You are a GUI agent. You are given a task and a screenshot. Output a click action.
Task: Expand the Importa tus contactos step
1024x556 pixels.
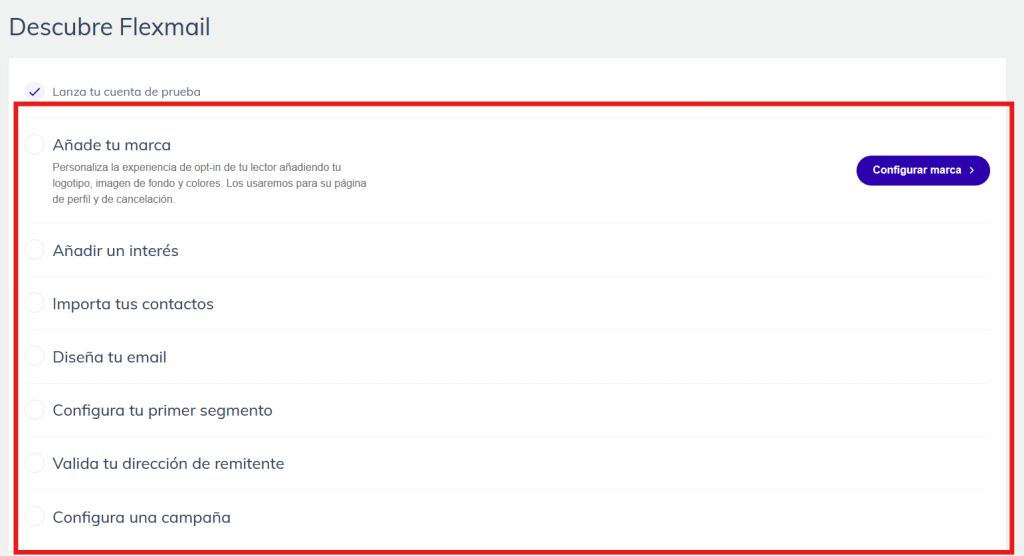[133, 304]
